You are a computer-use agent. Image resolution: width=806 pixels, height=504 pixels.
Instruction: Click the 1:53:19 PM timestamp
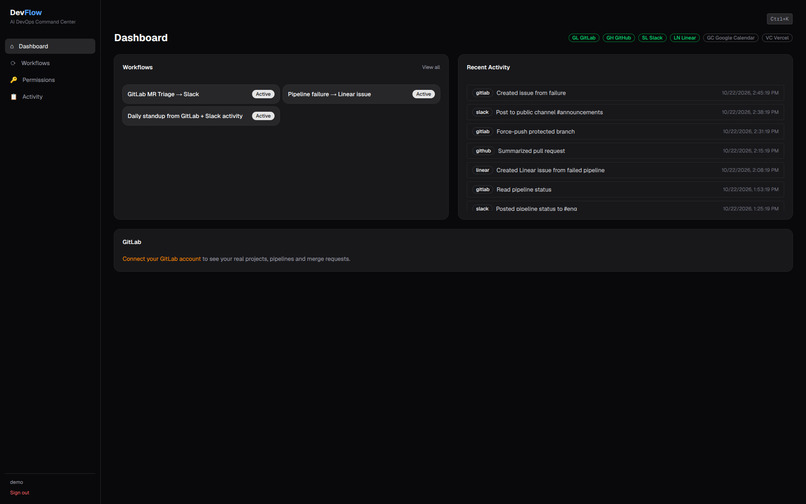[750, 189]
